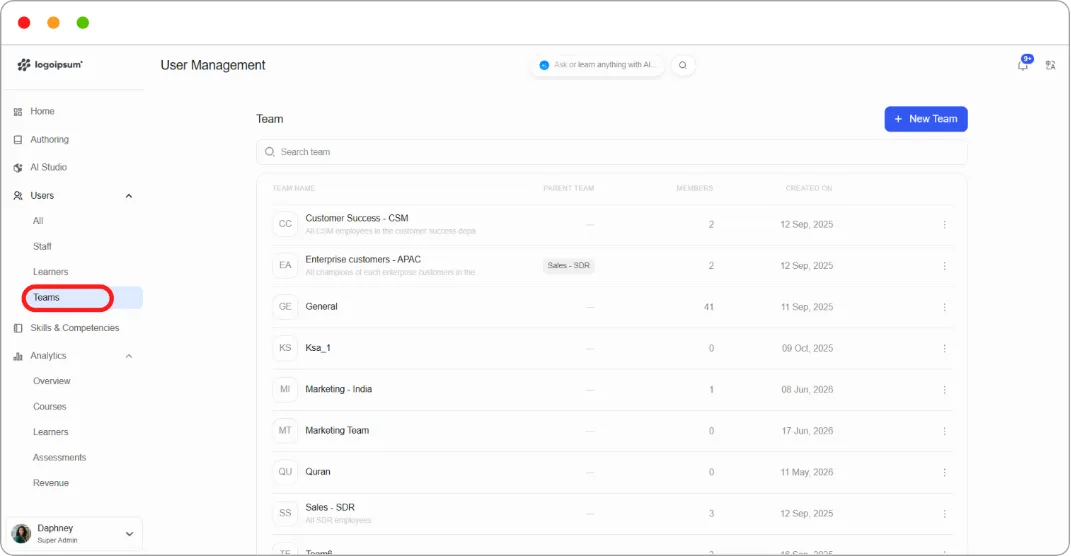Click the PARENT TEAM column header
Image resolution: width=1071 pixels, height=556 pixels.
pyautogui.click(x=568, y=188)
